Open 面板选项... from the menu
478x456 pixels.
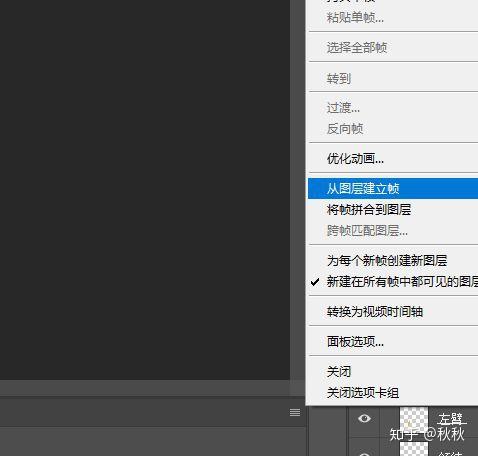(393, 342)
